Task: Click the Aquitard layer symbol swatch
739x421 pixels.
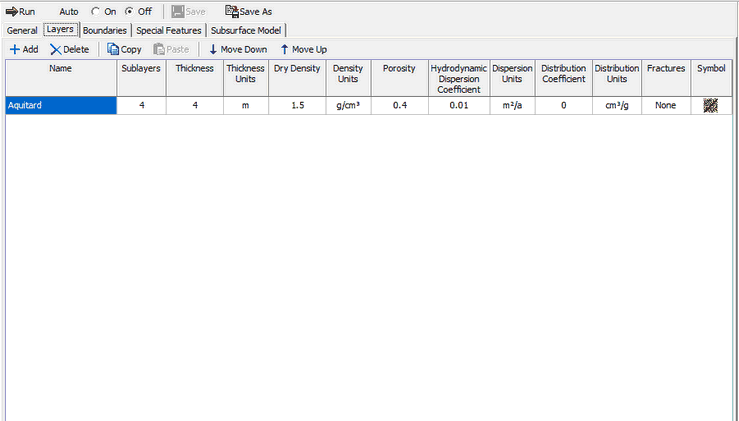Action: point(711,105)
